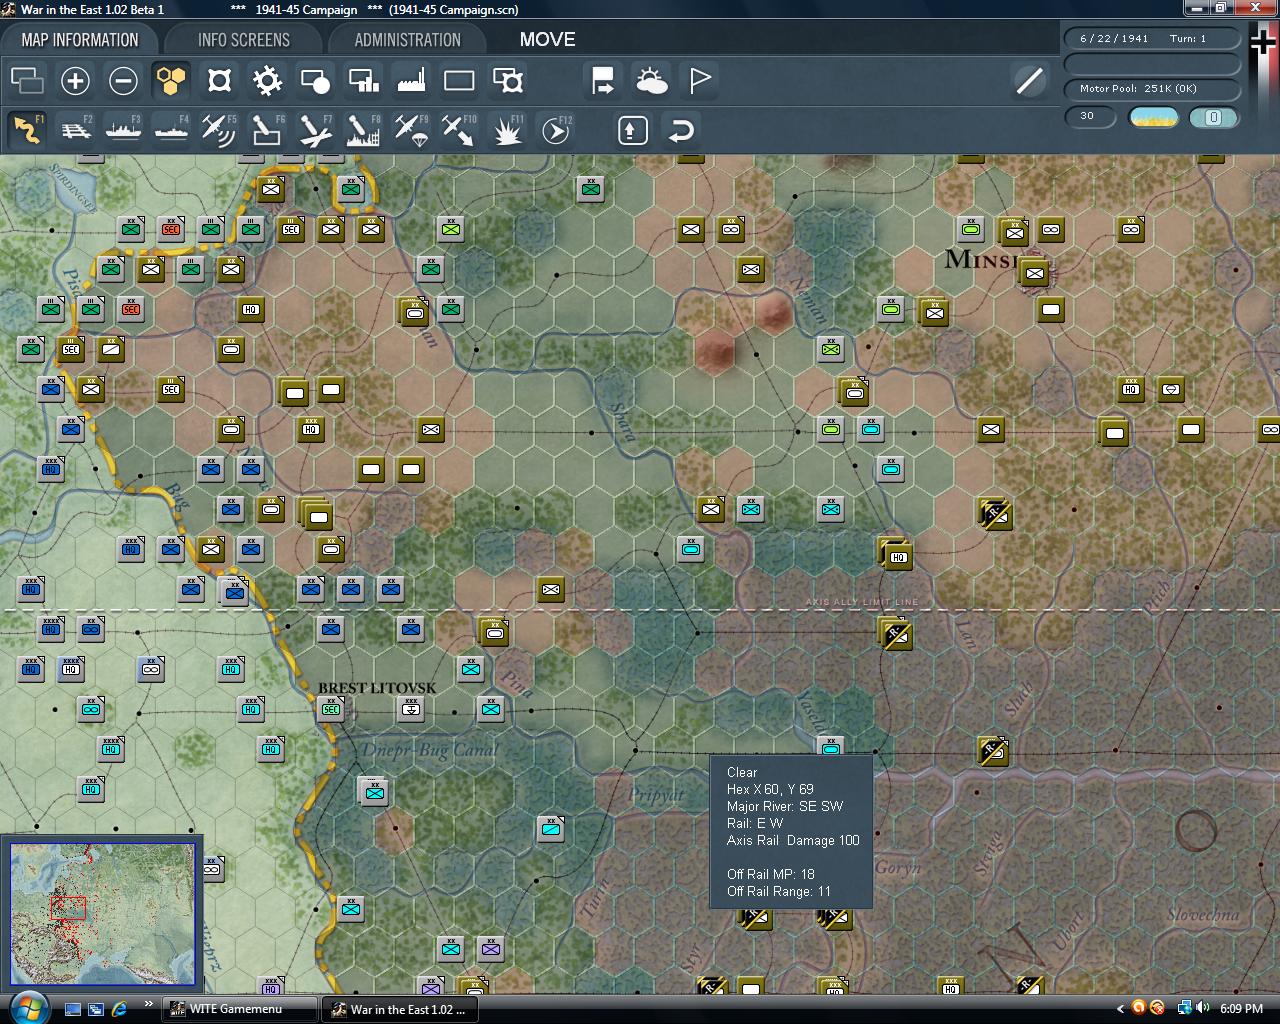Viewport: 1280px width, 1024px height.
Task: Switch to War in the East taskbar button
Action: pyautogui.click(x=400, y=1009)
